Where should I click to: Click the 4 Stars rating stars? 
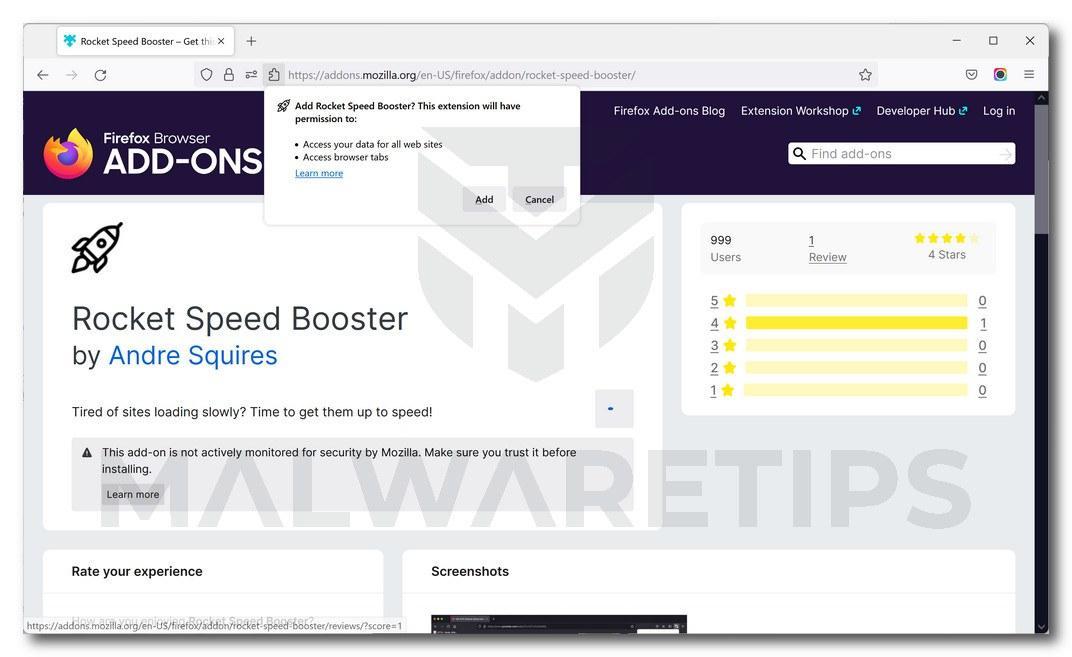click(x=946, y=238)
